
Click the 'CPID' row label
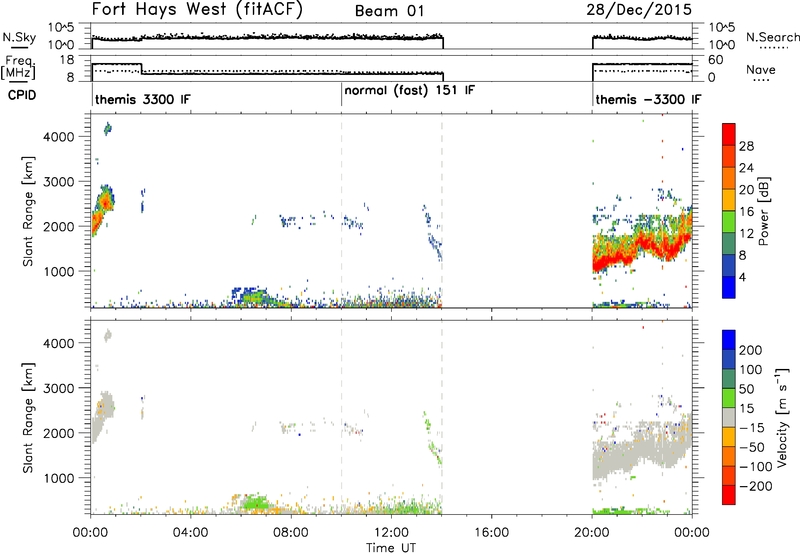(22, 95)
